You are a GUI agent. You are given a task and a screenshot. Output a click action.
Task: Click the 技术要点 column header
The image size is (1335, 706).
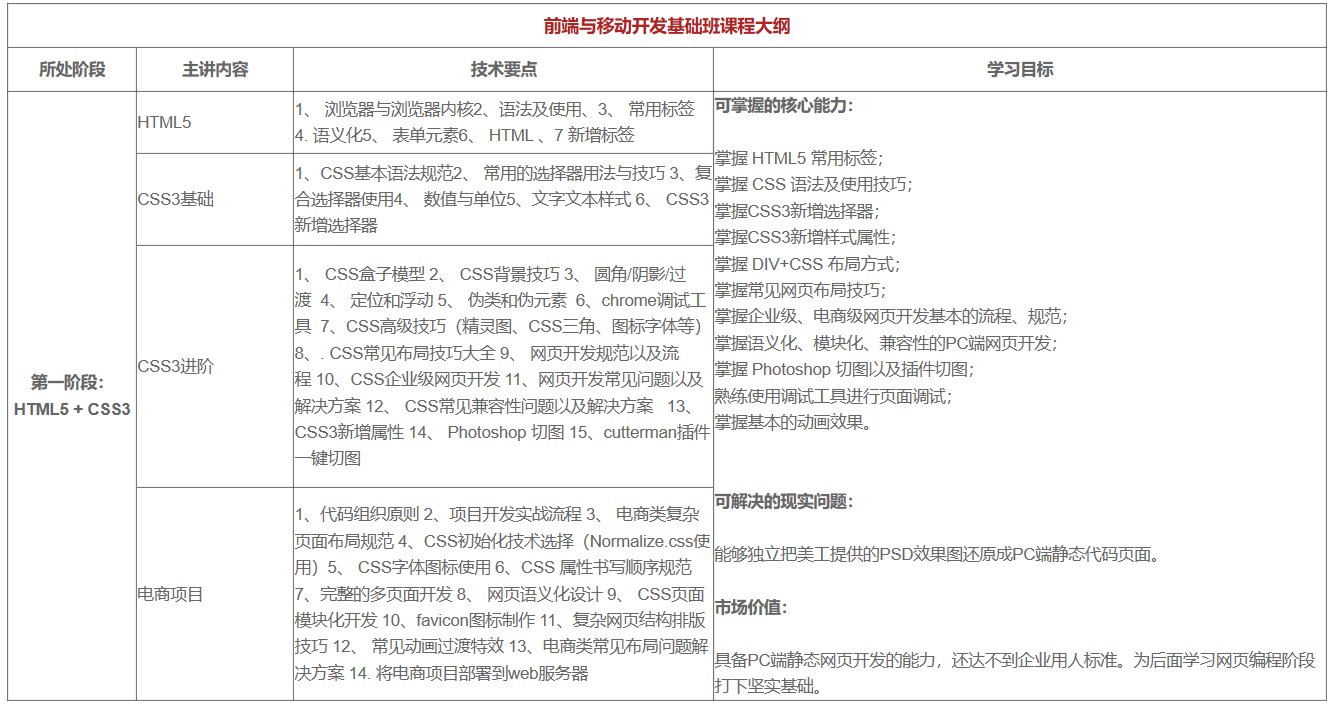point(500,70)
